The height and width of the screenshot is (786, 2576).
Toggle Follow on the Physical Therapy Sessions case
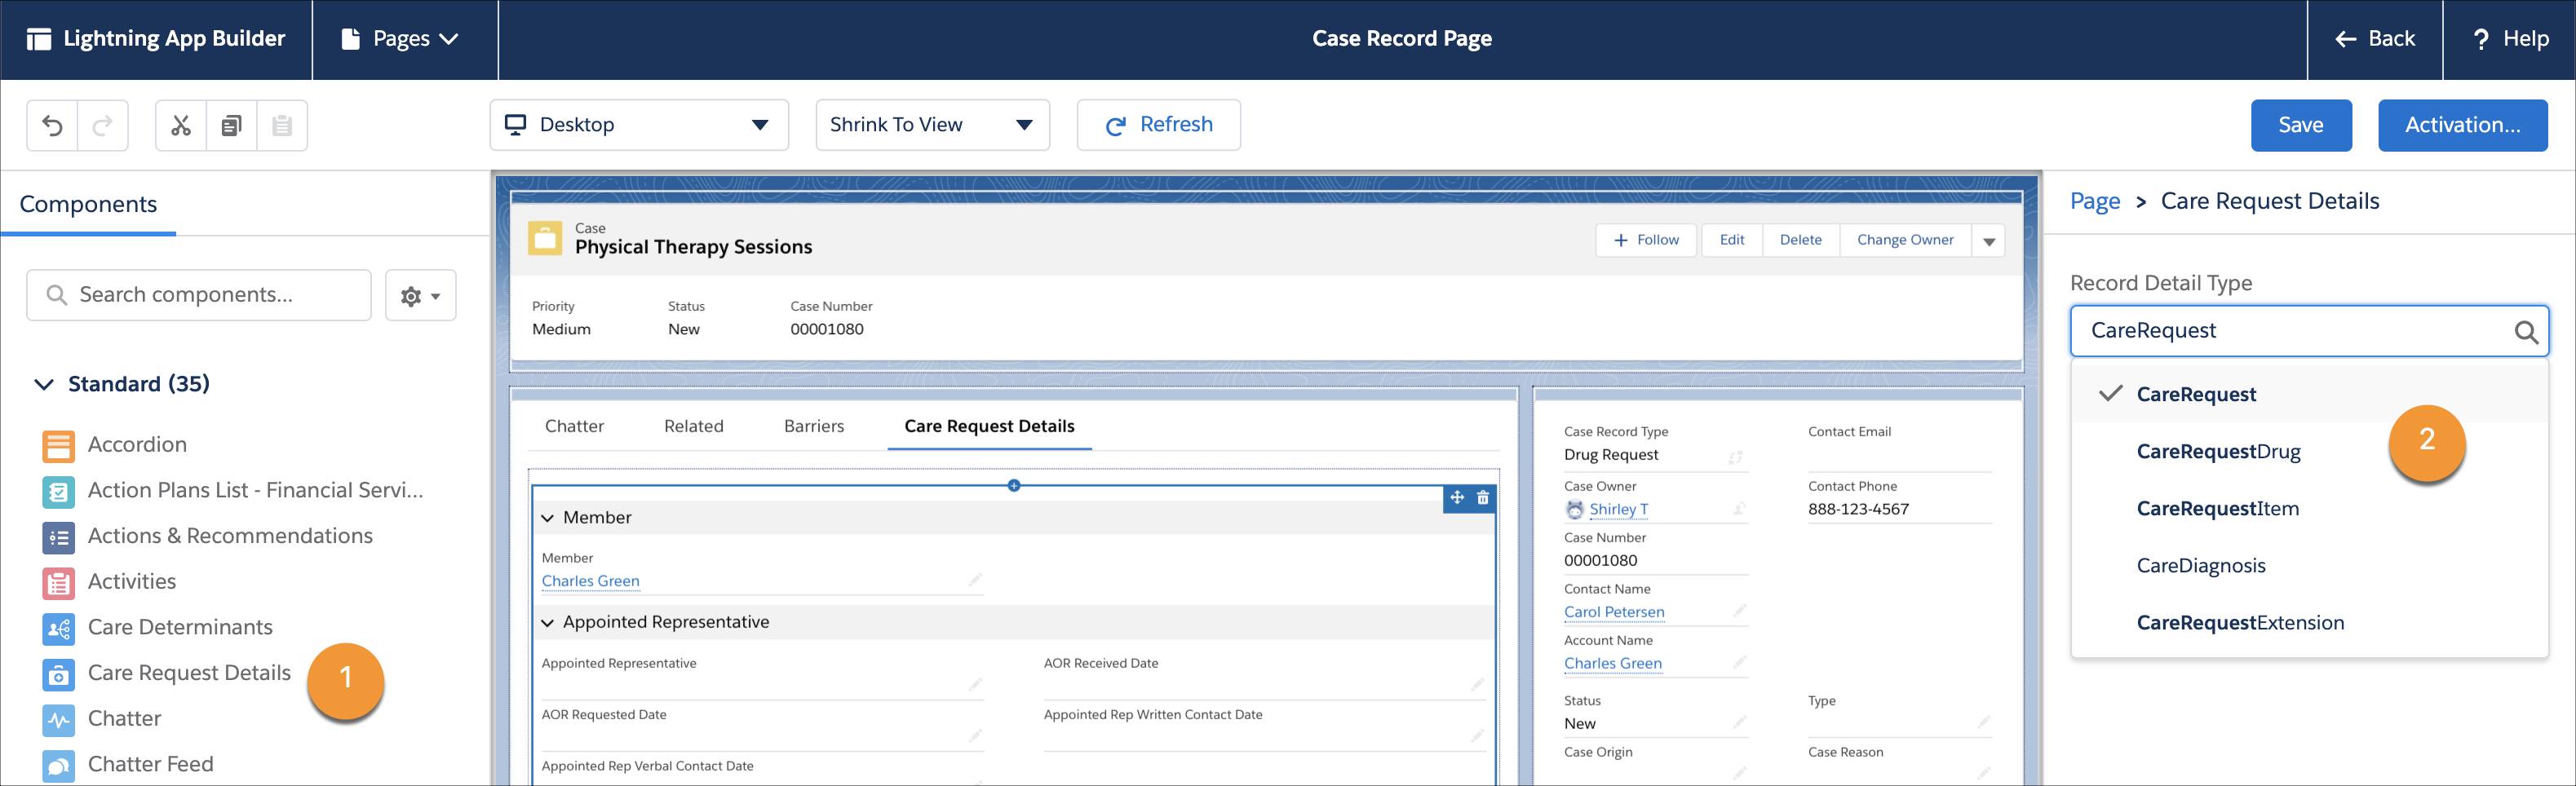coord(1645,240)
